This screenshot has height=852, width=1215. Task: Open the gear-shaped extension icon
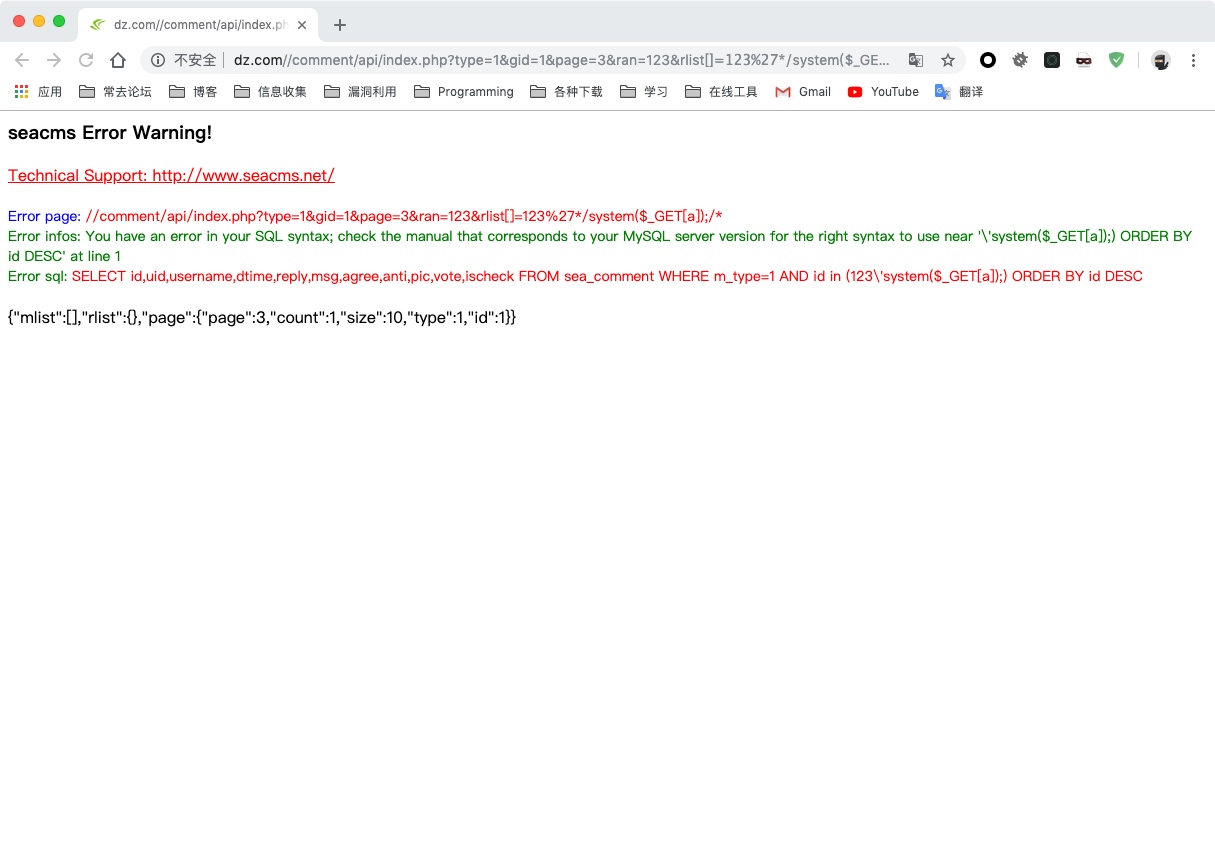(x=1020, y=60)
